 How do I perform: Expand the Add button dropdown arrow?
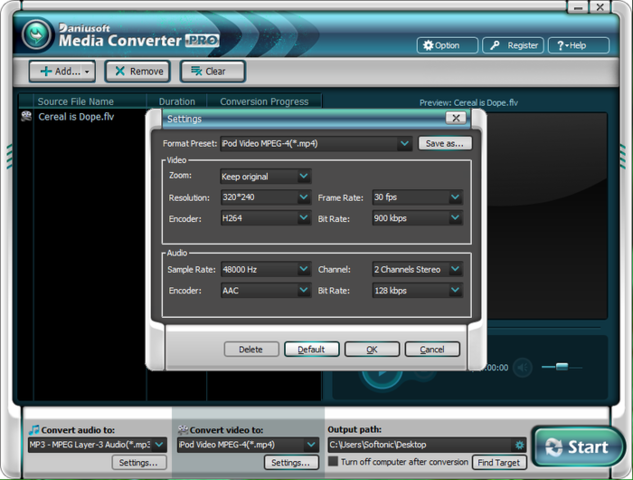(x=87, y=72)
